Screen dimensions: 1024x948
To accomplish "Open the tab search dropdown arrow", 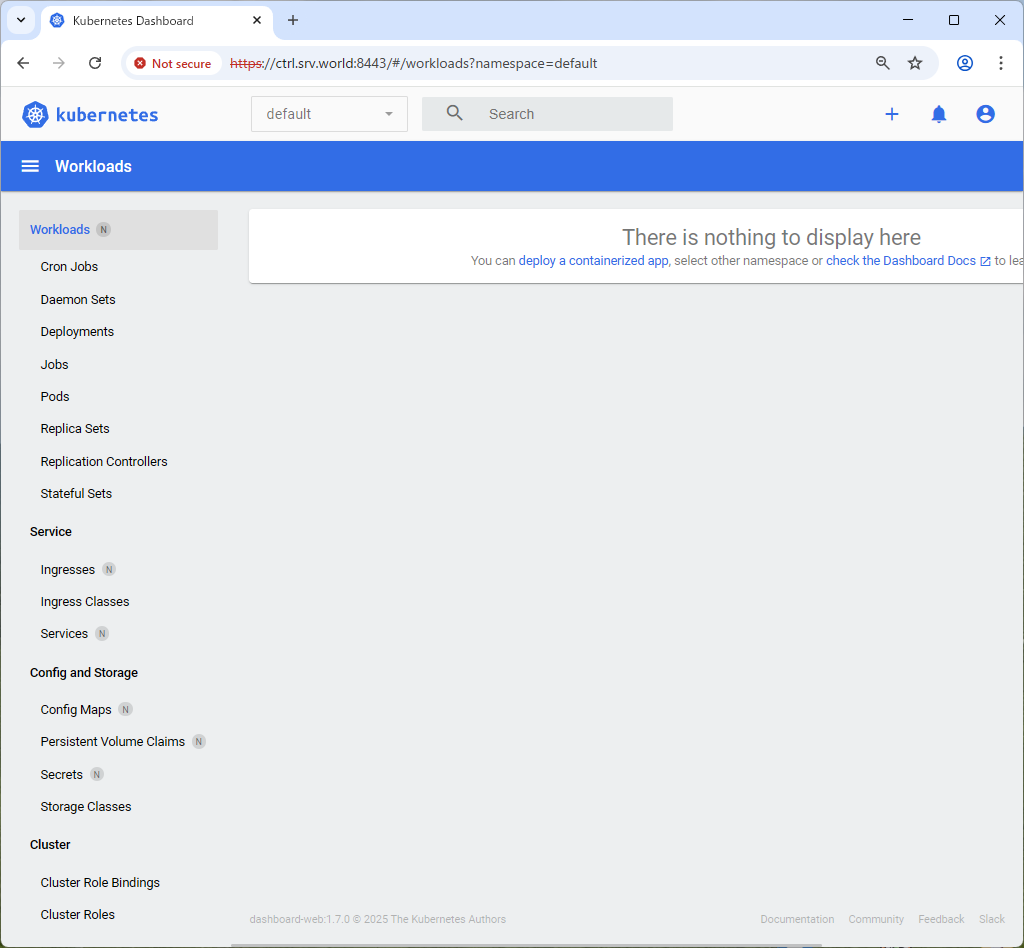I will click(x=20, y=20).
